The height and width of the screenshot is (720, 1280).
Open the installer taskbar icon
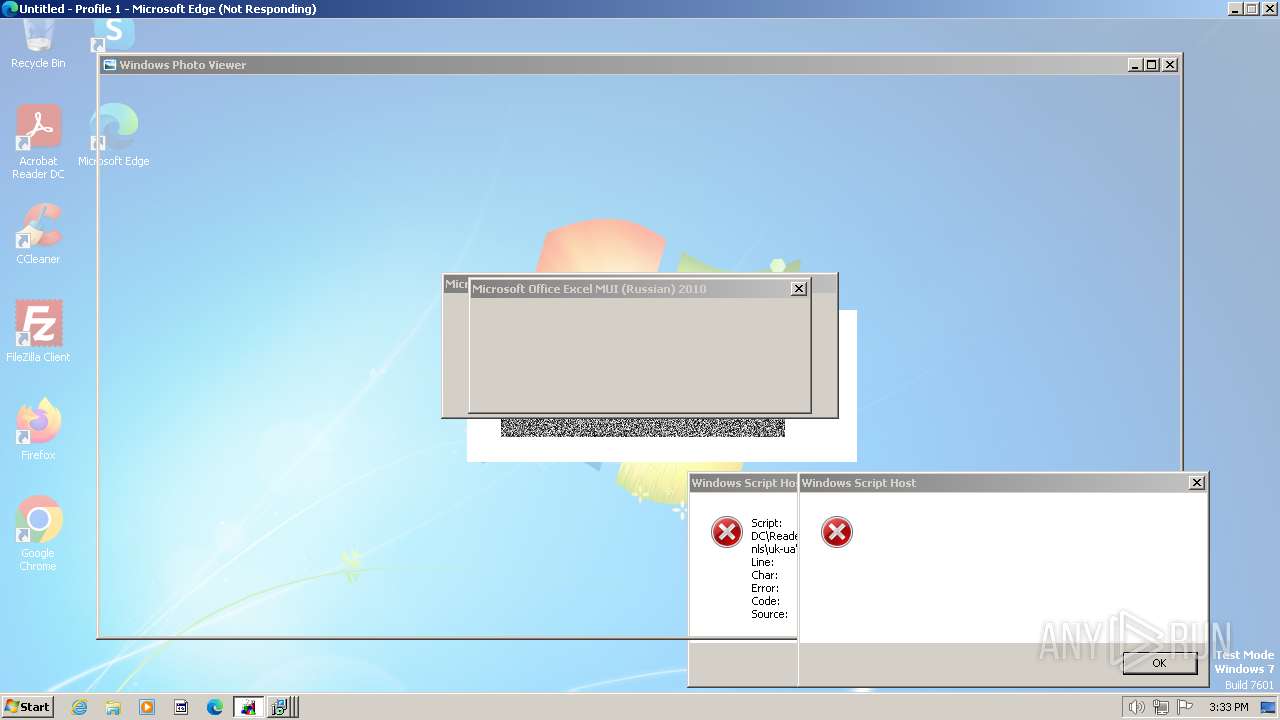pos(280,707)
